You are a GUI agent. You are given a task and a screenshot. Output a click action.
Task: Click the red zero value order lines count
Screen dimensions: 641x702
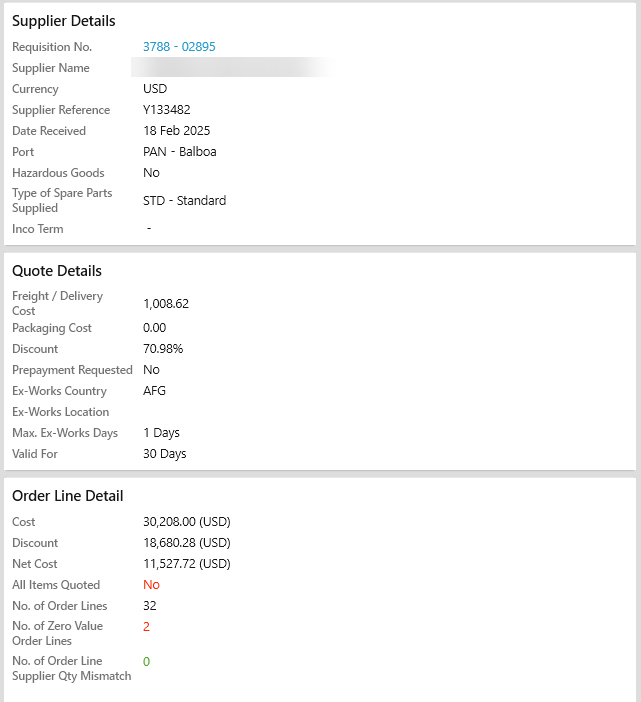point(146,627)
